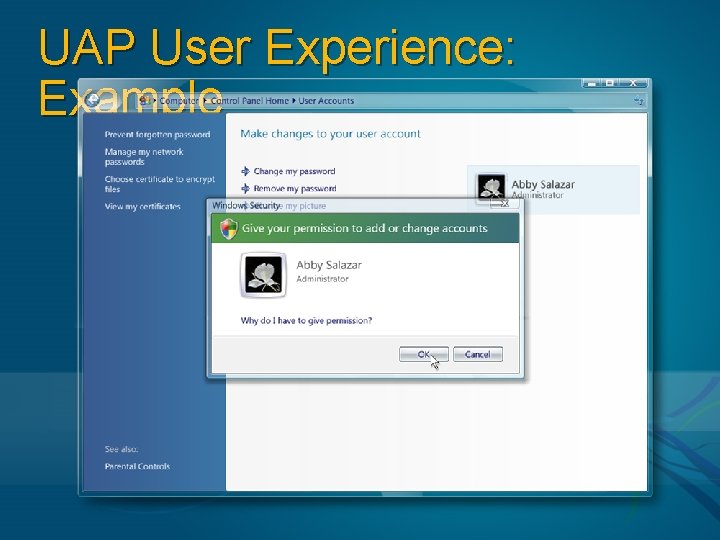Open 'Prevent forgotten password' in sidebar

158,135
